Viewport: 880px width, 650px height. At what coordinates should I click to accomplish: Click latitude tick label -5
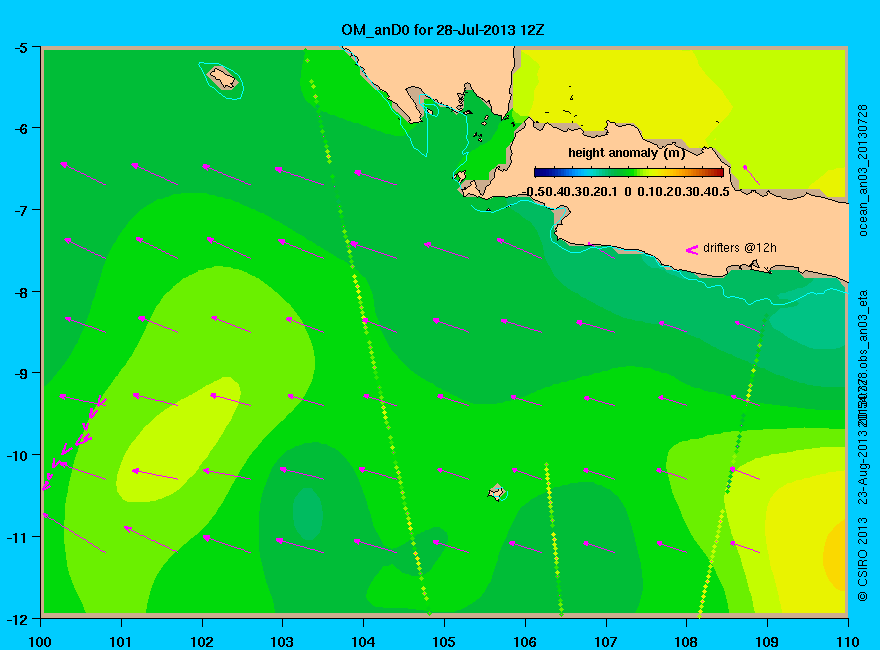pyautogui.click(x=20, y=48)
